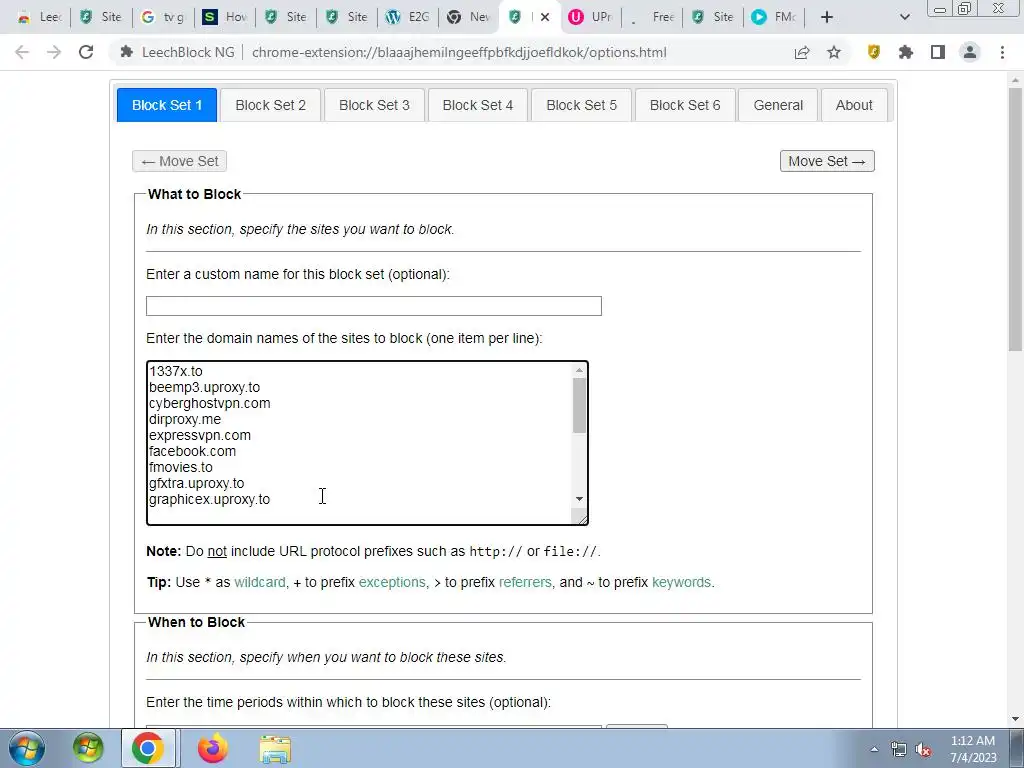Click the custom block set name field
The height and width of the screenshot is (768, 1024).
(x=374, y=306)
